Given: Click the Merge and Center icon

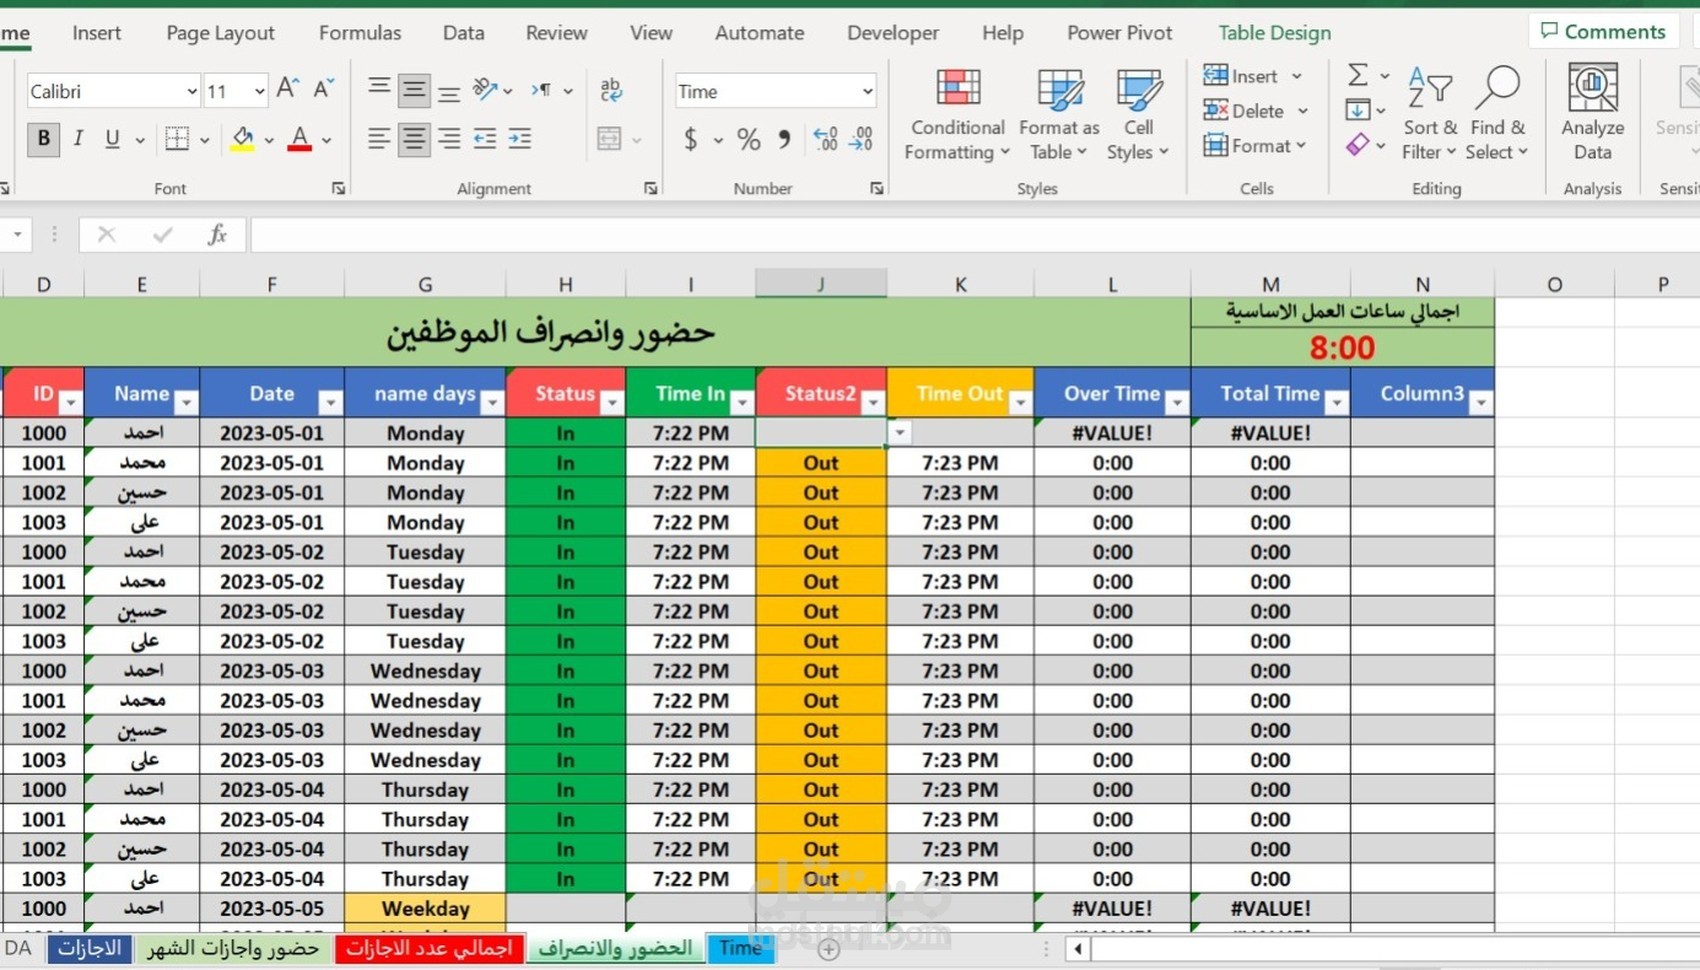Looking at the screenshot, I should pos(609,139).
